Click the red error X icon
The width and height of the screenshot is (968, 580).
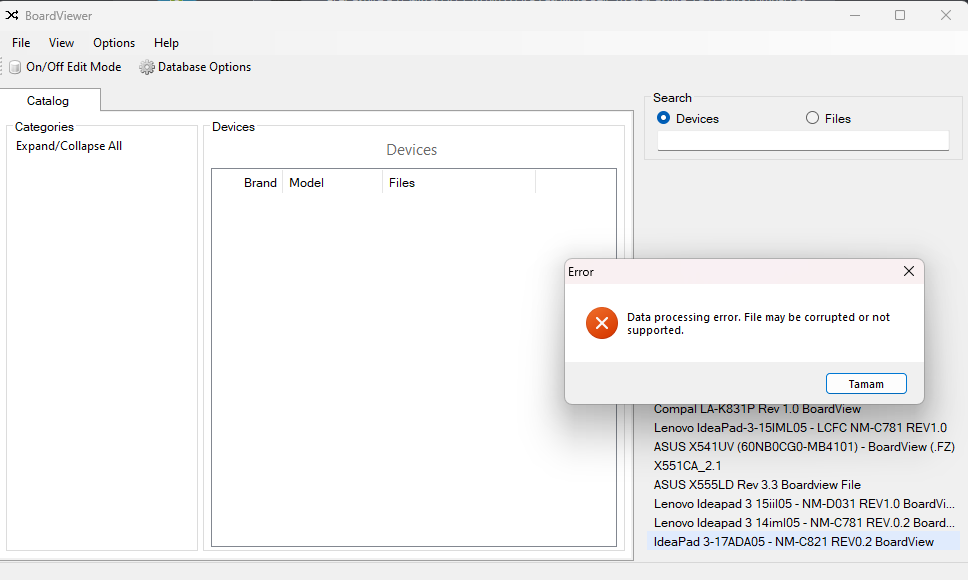tap(602, 323)
